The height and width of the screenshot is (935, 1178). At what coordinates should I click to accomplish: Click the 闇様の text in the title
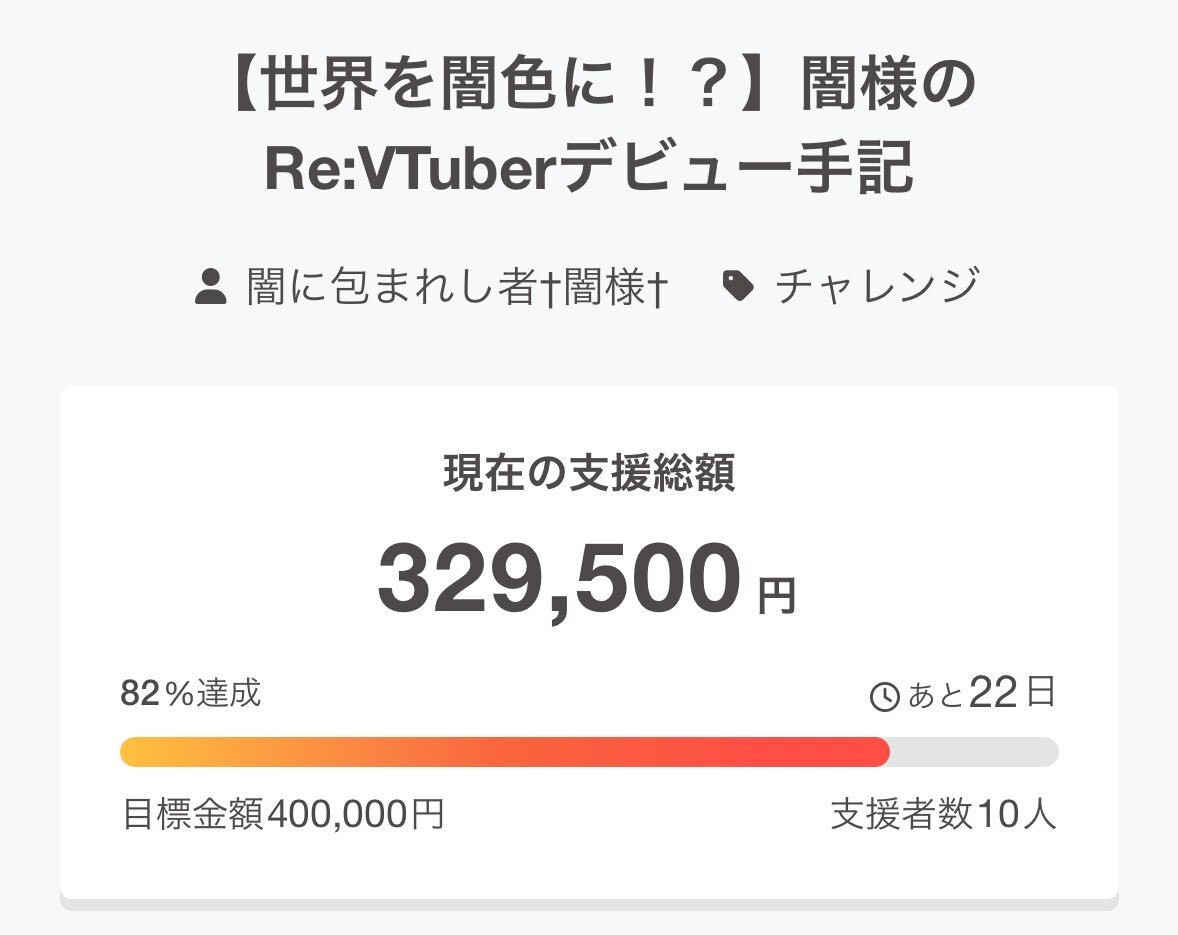click(x=888, y=83)
